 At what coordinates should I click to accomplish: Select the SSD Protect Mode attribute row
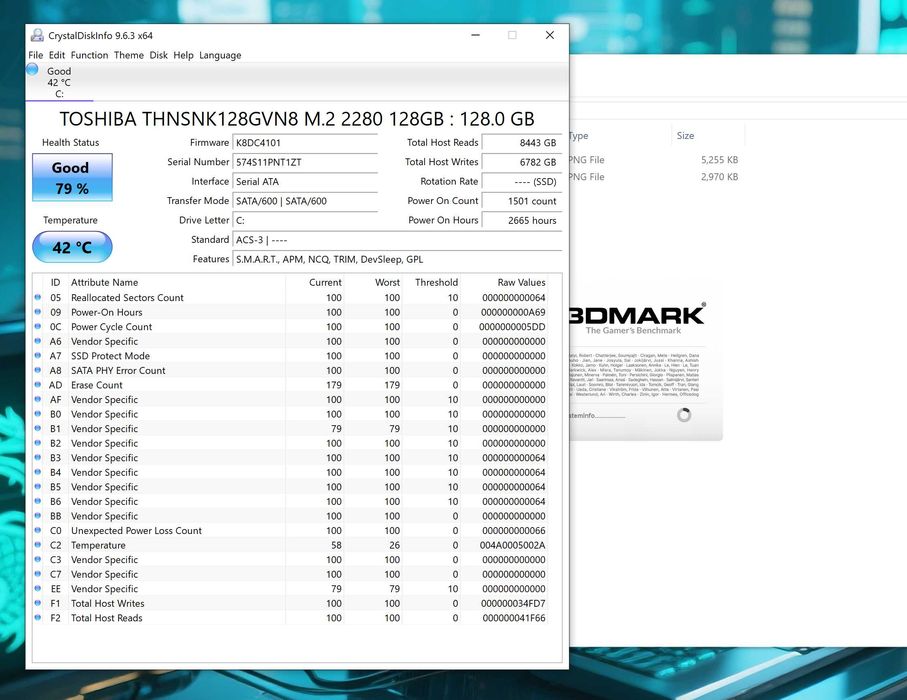290,356
